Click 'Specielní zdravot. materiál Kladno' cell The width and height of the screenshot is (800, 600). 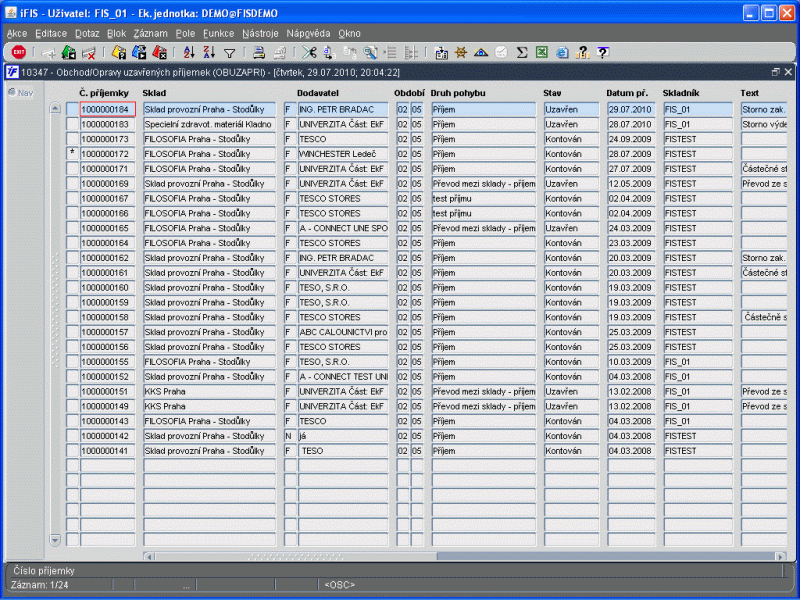tap(209, 124)
